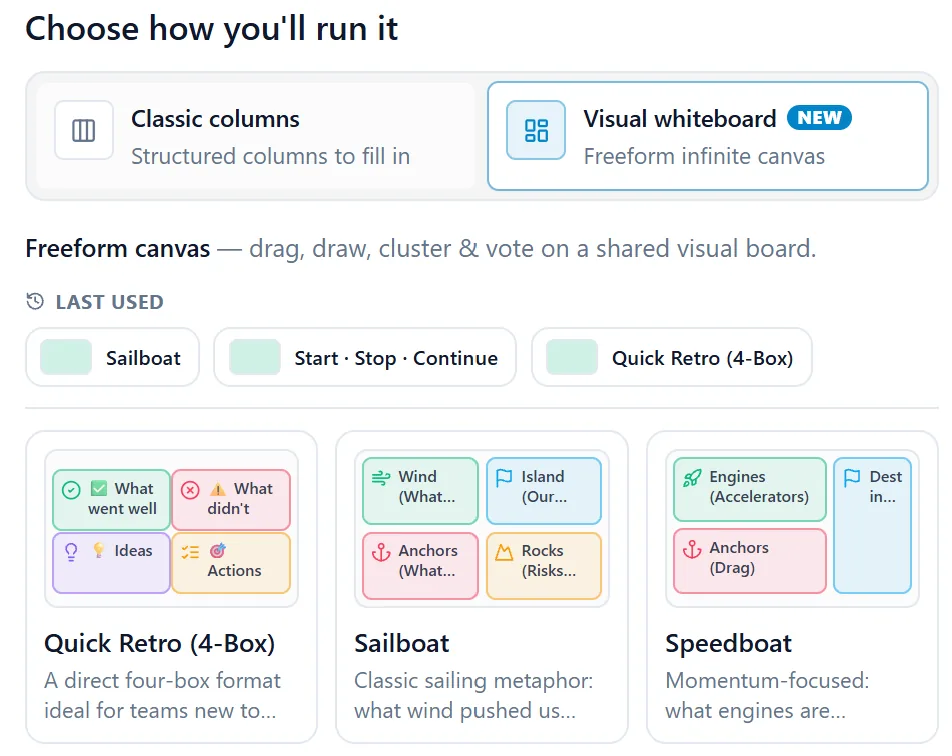Click the columns icon for Classic columns
Viewport: 952px width, 756px height.
(84, 131)
